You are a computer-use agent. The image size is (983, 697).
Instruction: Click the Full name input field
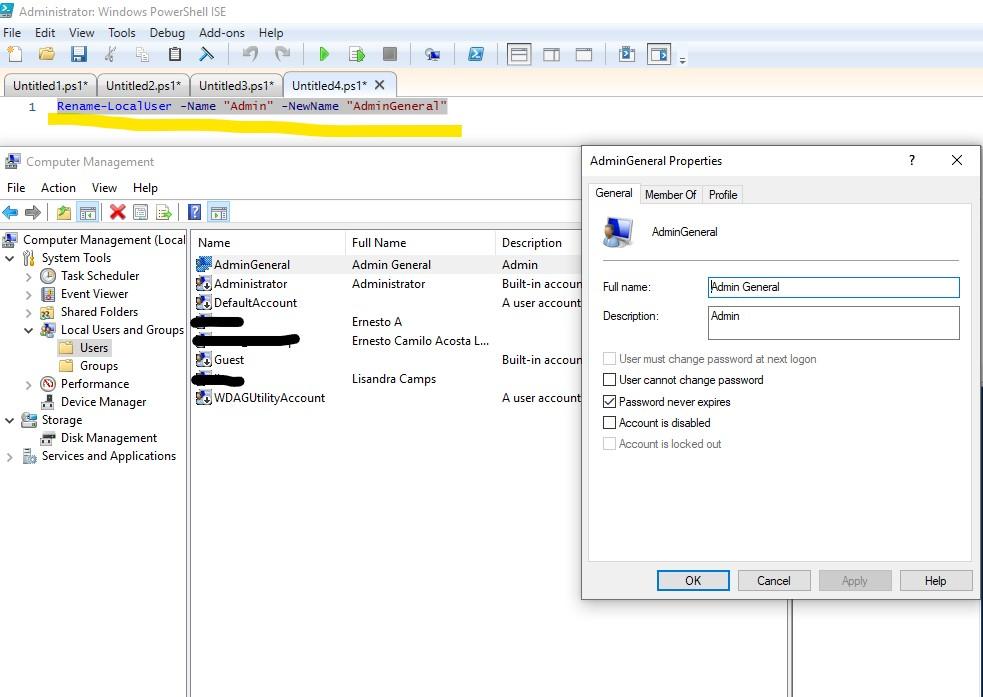tap(833, 287)
